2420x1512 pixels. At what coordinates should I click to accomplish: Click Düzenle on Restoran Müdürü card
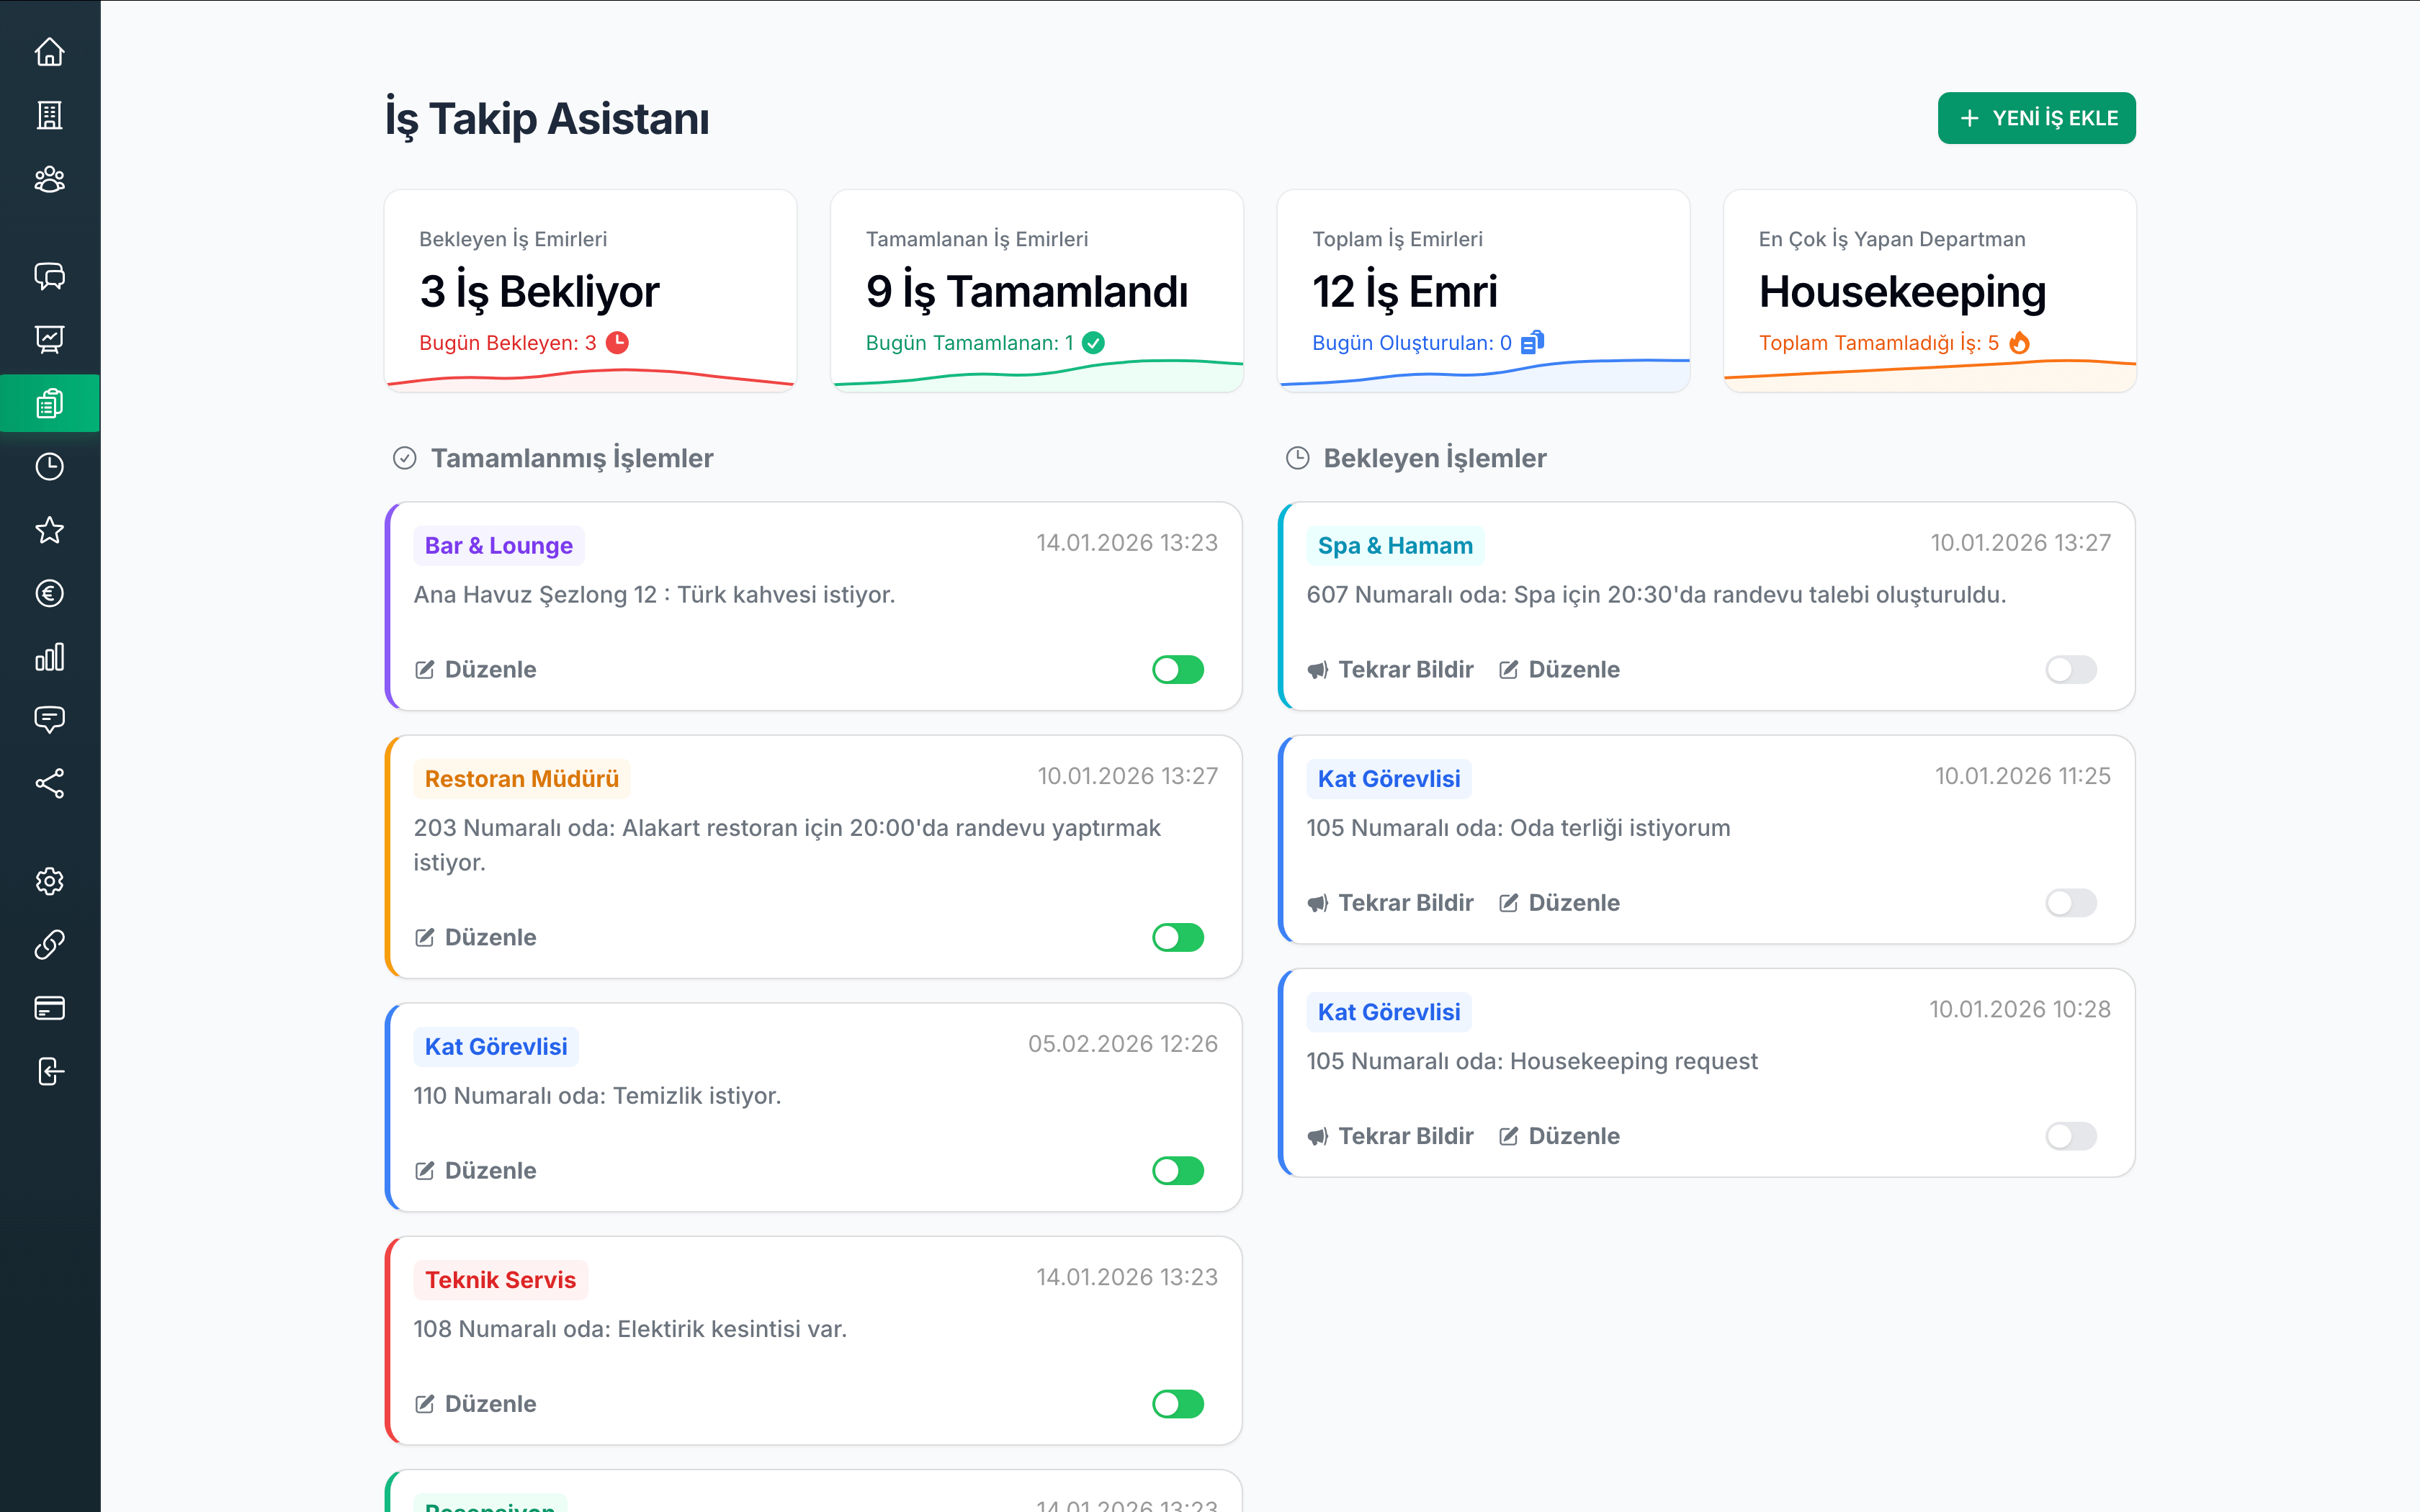476,937
